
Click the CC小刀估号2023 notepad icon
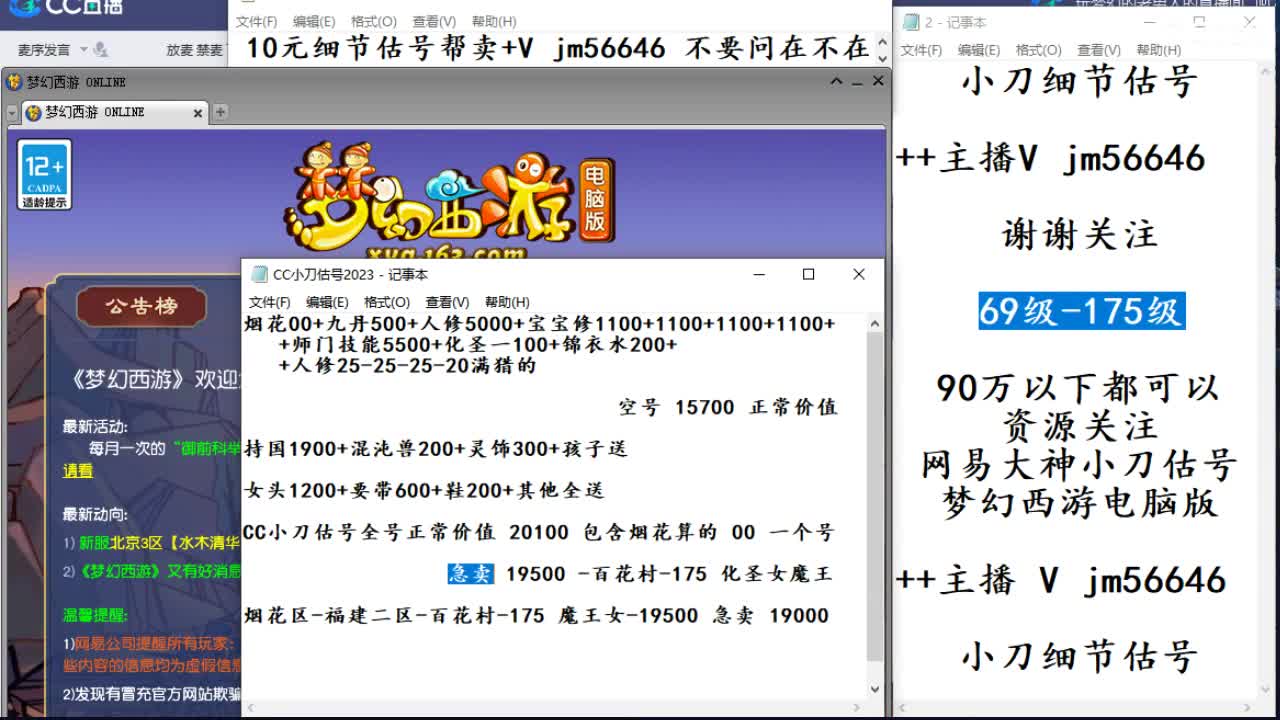pos(259,274)
